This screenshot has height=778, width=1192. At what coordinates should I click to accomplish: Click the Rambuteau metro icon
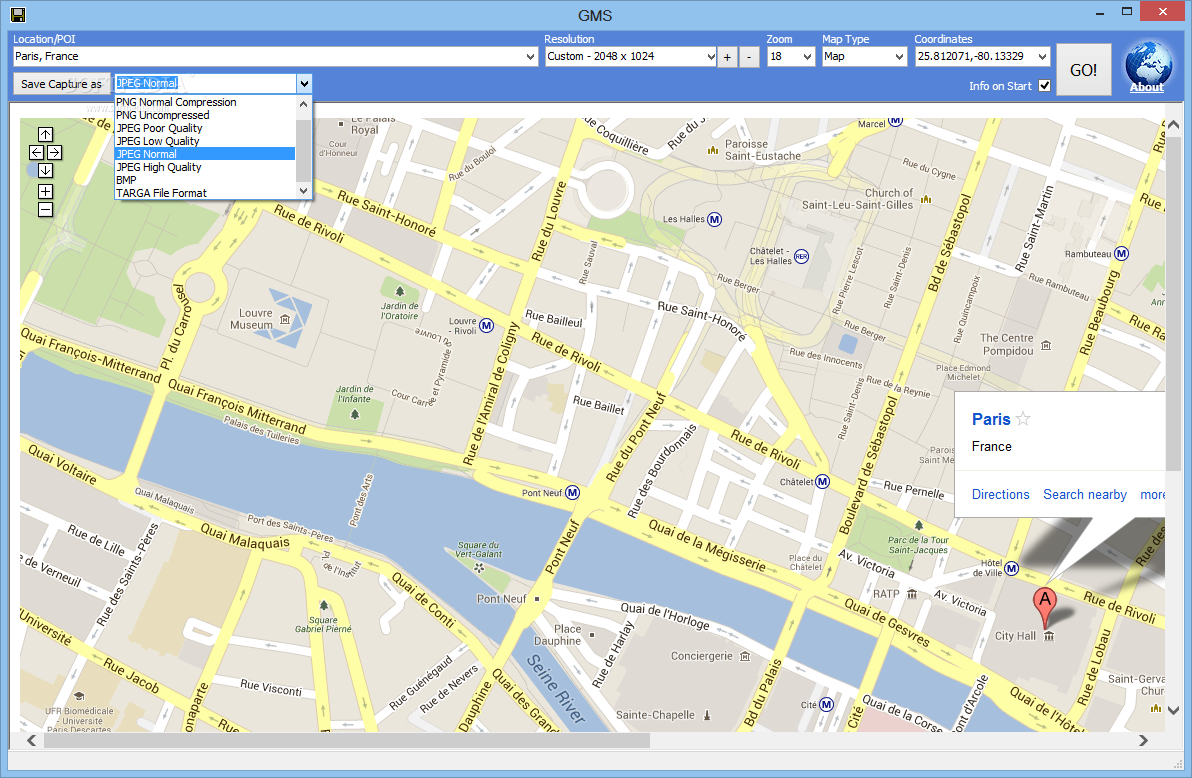1121,253
